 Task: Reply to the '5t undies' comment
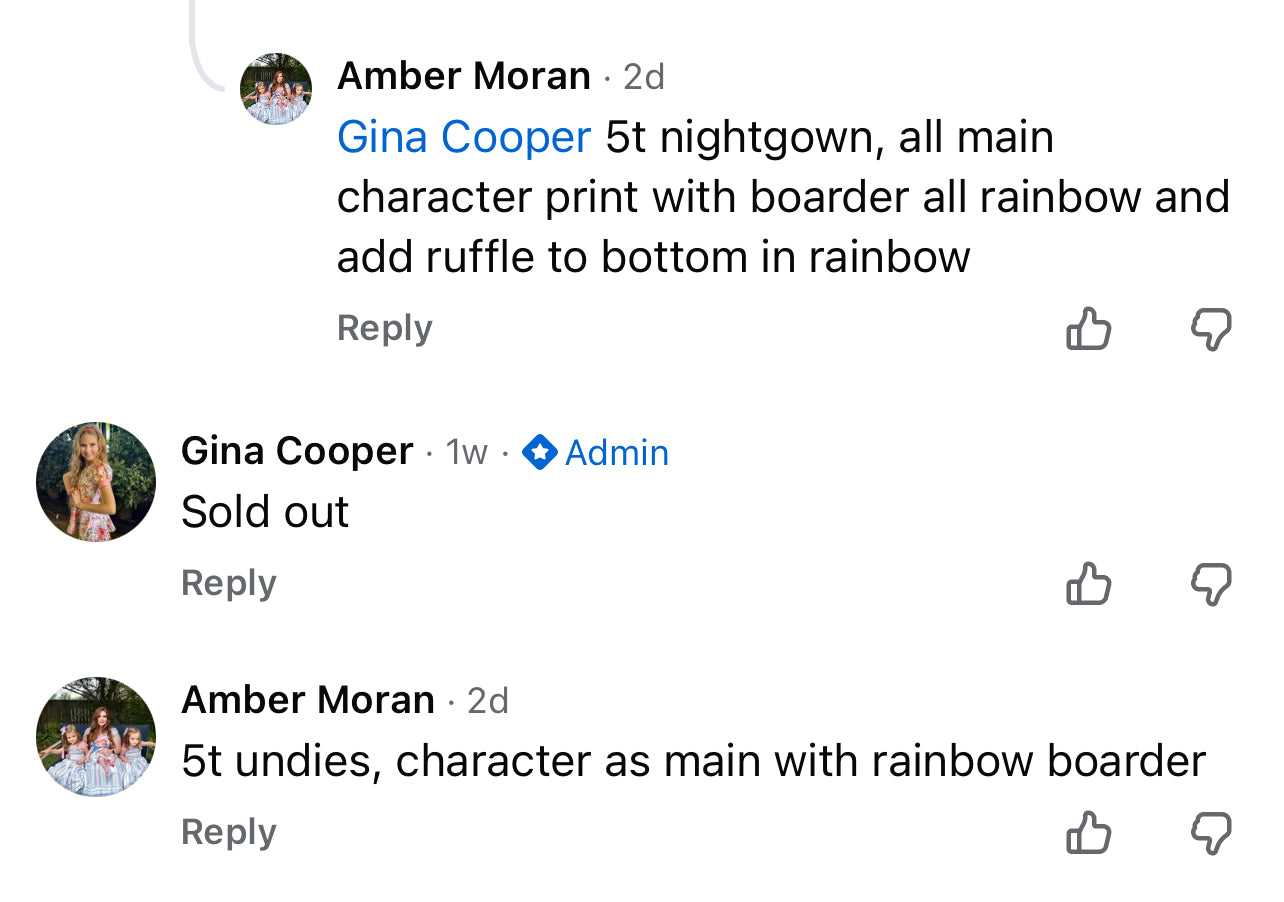coord(228,832)
